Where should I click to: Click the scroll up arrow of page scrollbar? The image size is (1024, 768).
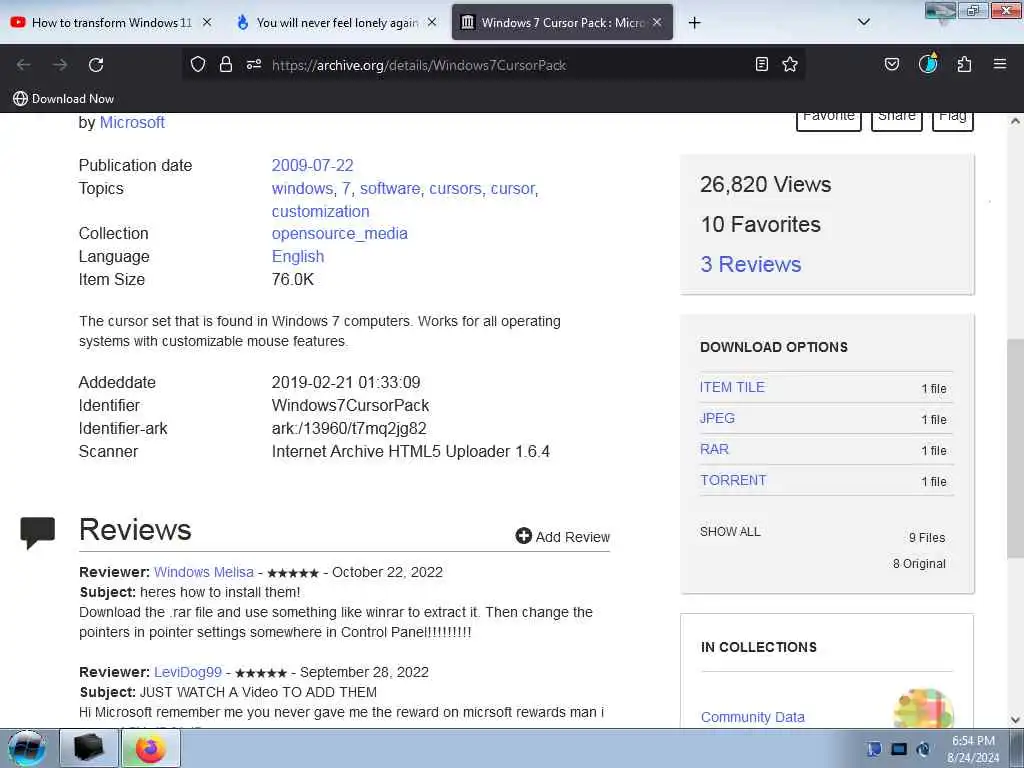(x=1015, y=121)
